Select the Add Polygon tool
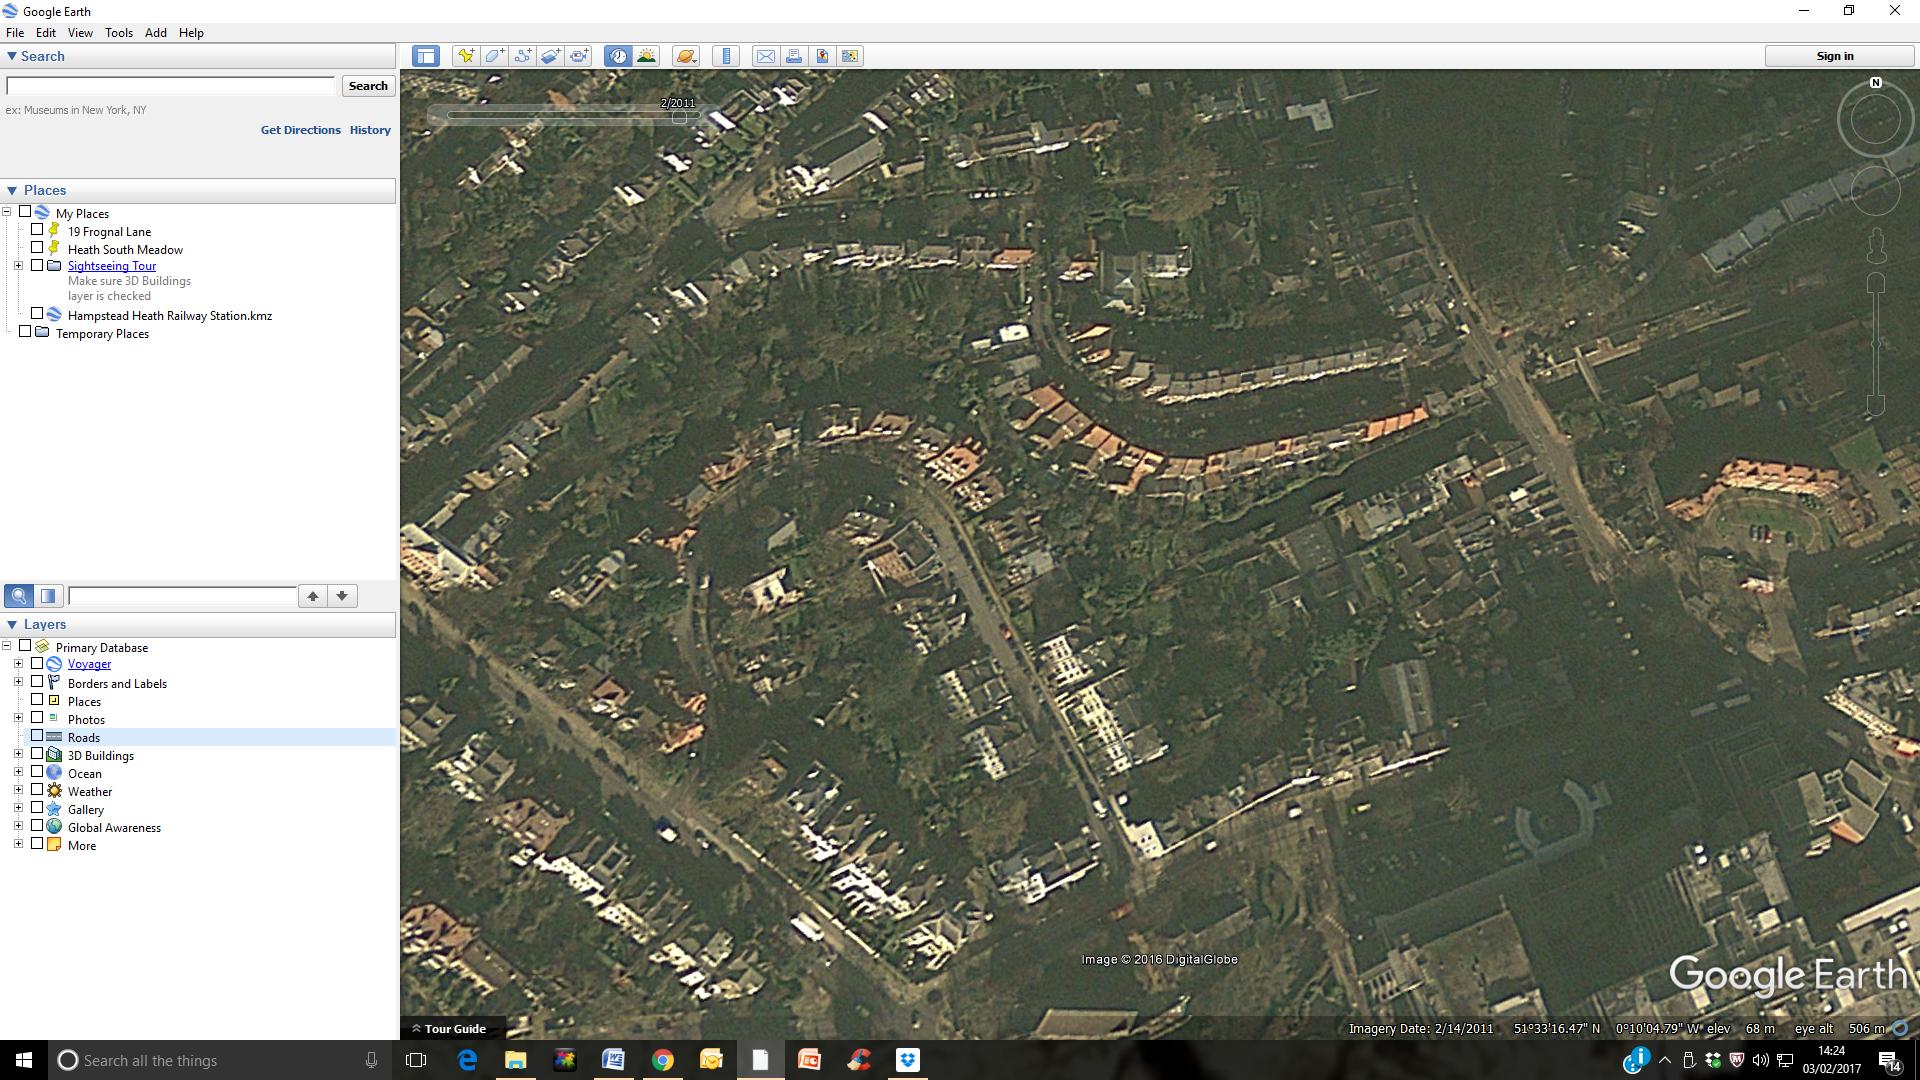The height and width of the screenshot is (1080, 1920). click(494, 56)
